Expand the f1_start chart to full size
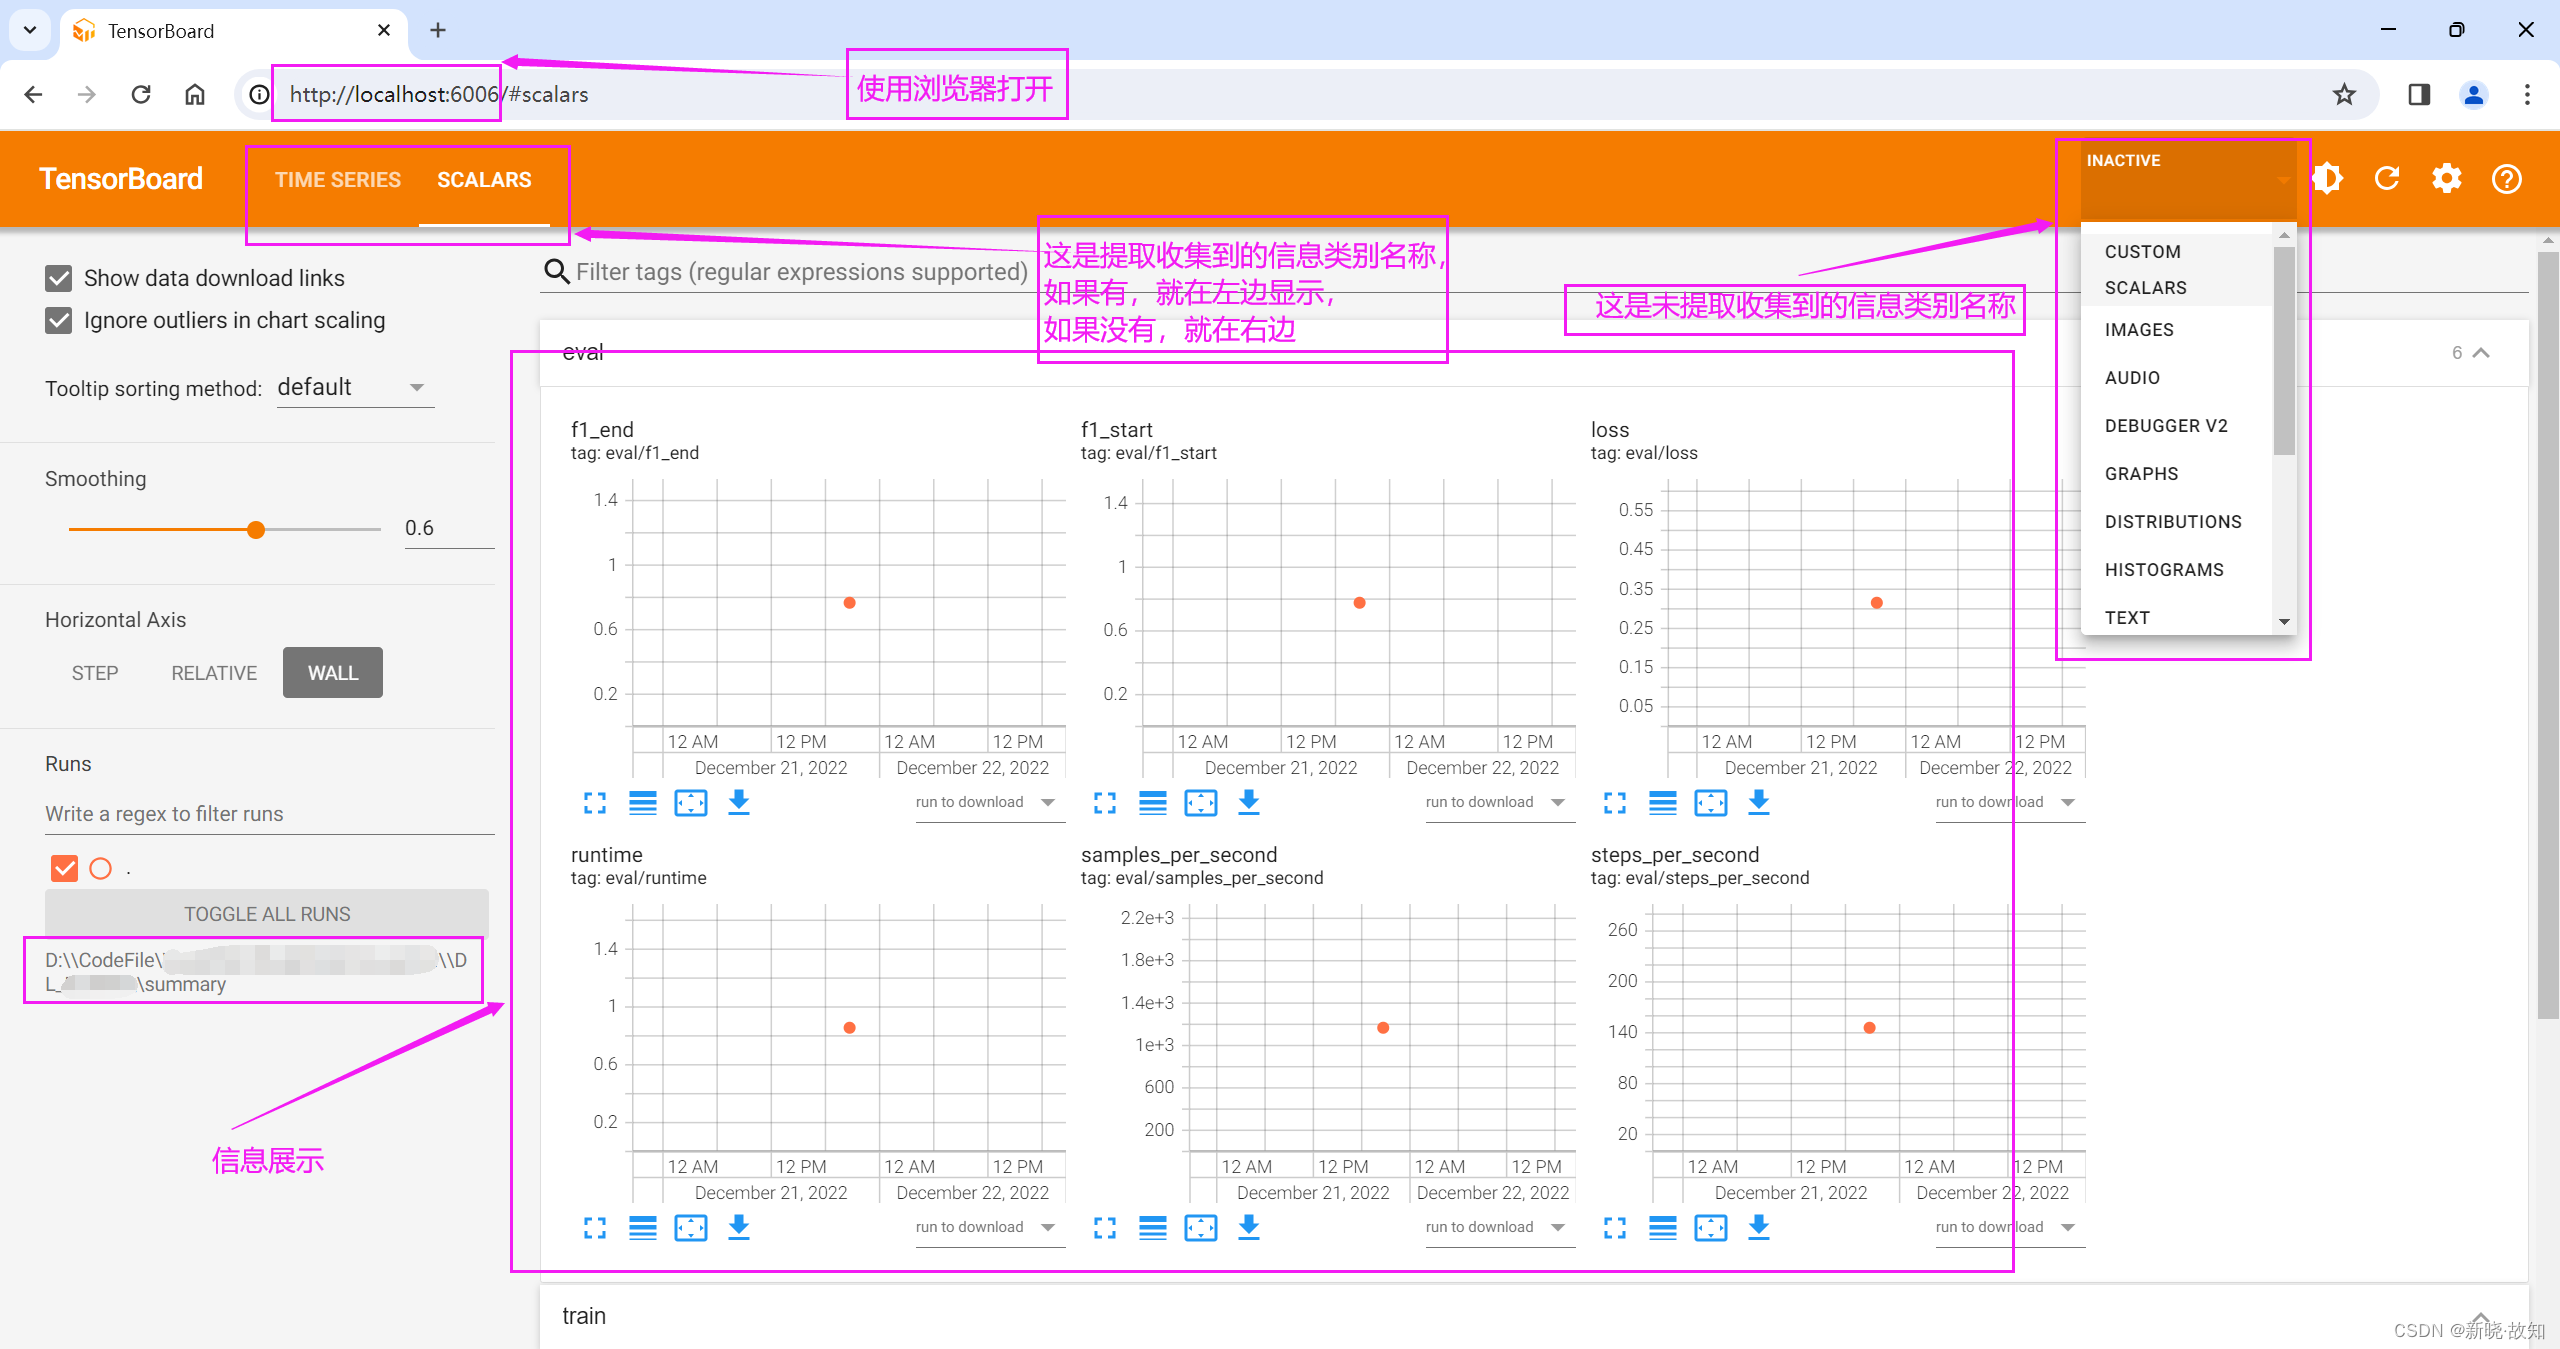 [x=1105, y=802]
